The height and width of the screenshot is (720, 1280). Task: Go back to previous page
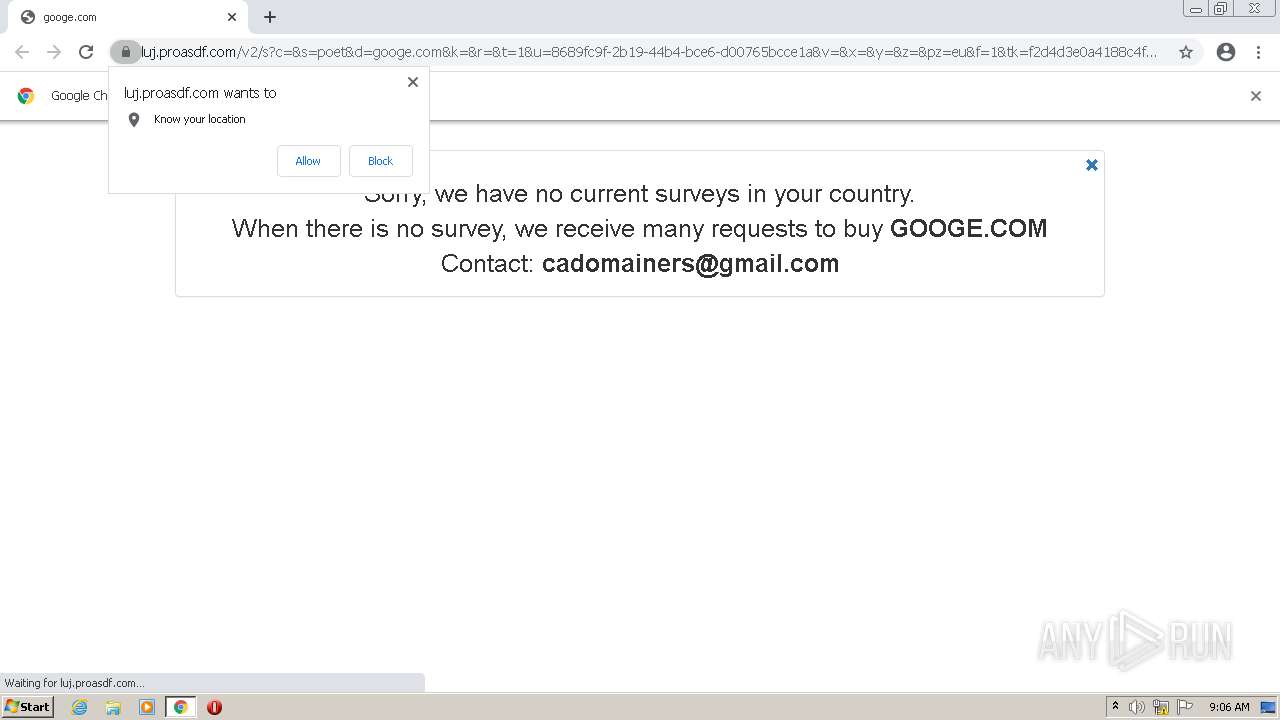coord(22,52)
